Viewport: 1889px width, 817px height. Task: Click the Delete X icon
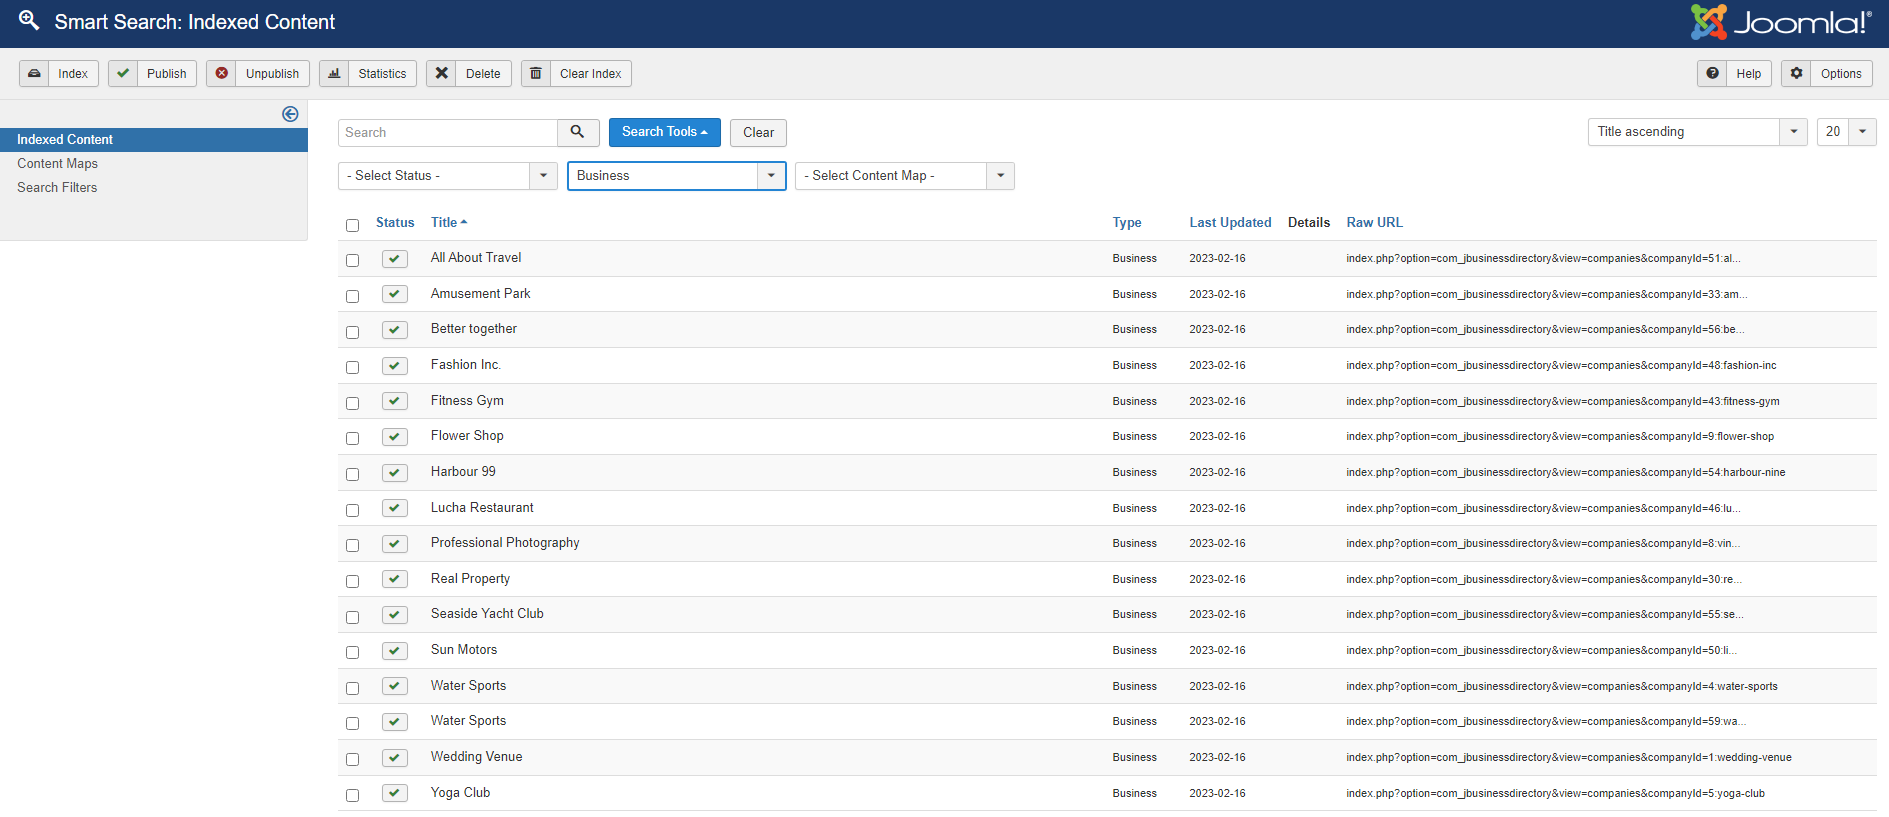point(441,73)
